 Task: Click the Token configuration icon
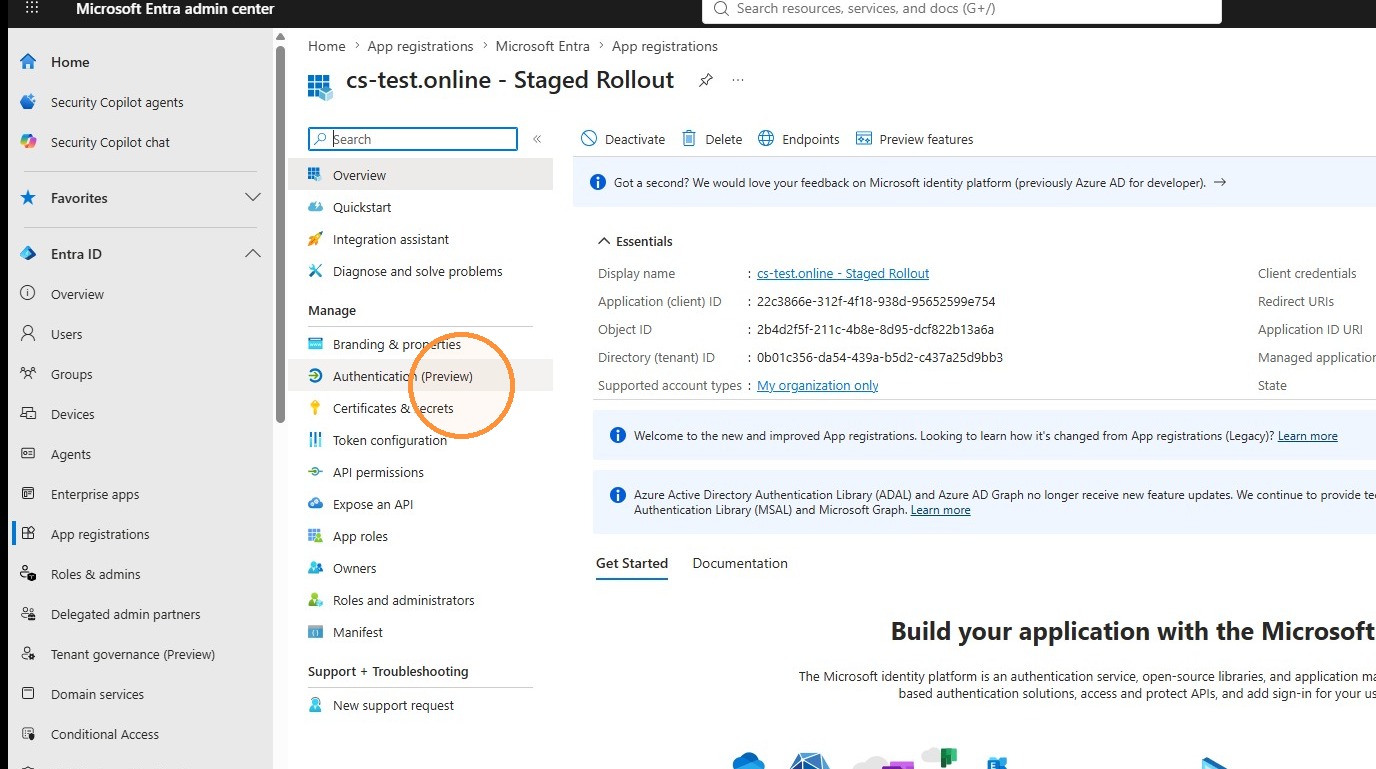[316, 440]
